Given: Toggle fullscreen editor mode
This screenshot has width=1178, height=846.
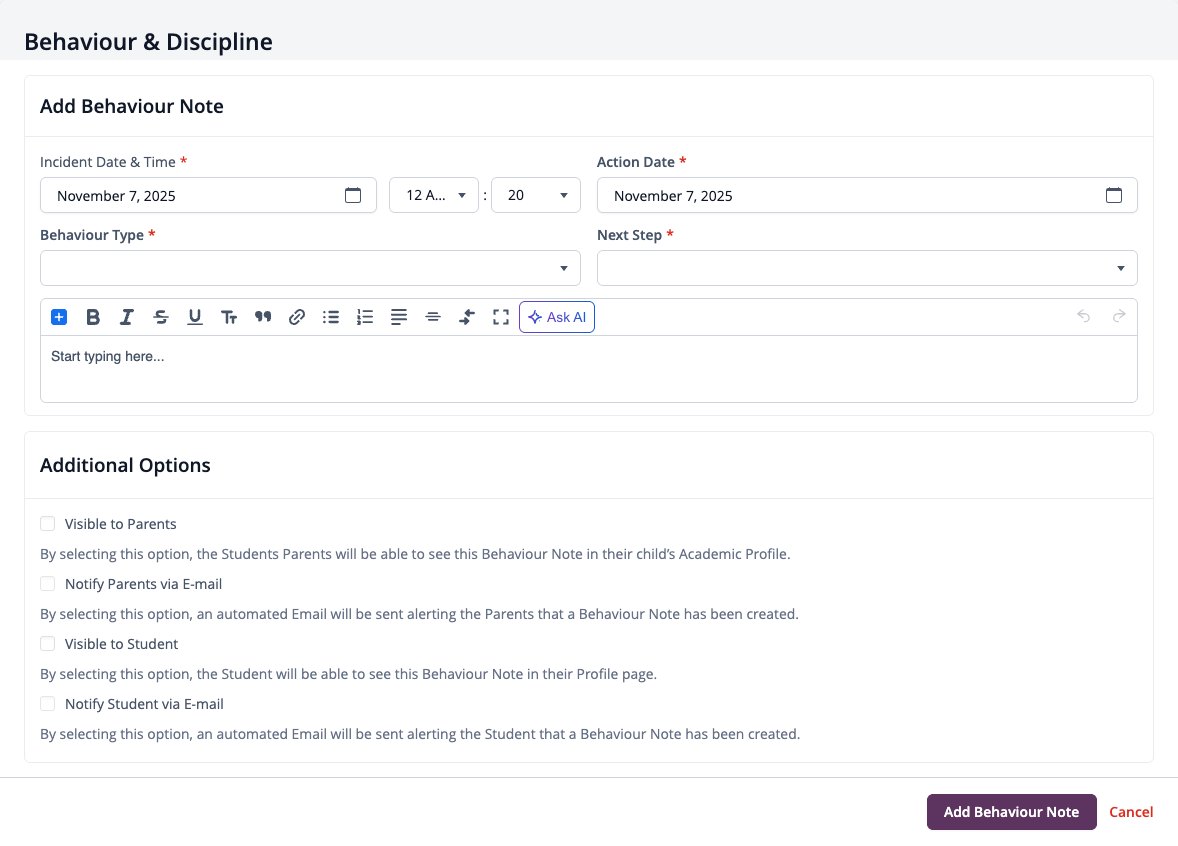Looking at the screenshot, I should pos(501,317).
